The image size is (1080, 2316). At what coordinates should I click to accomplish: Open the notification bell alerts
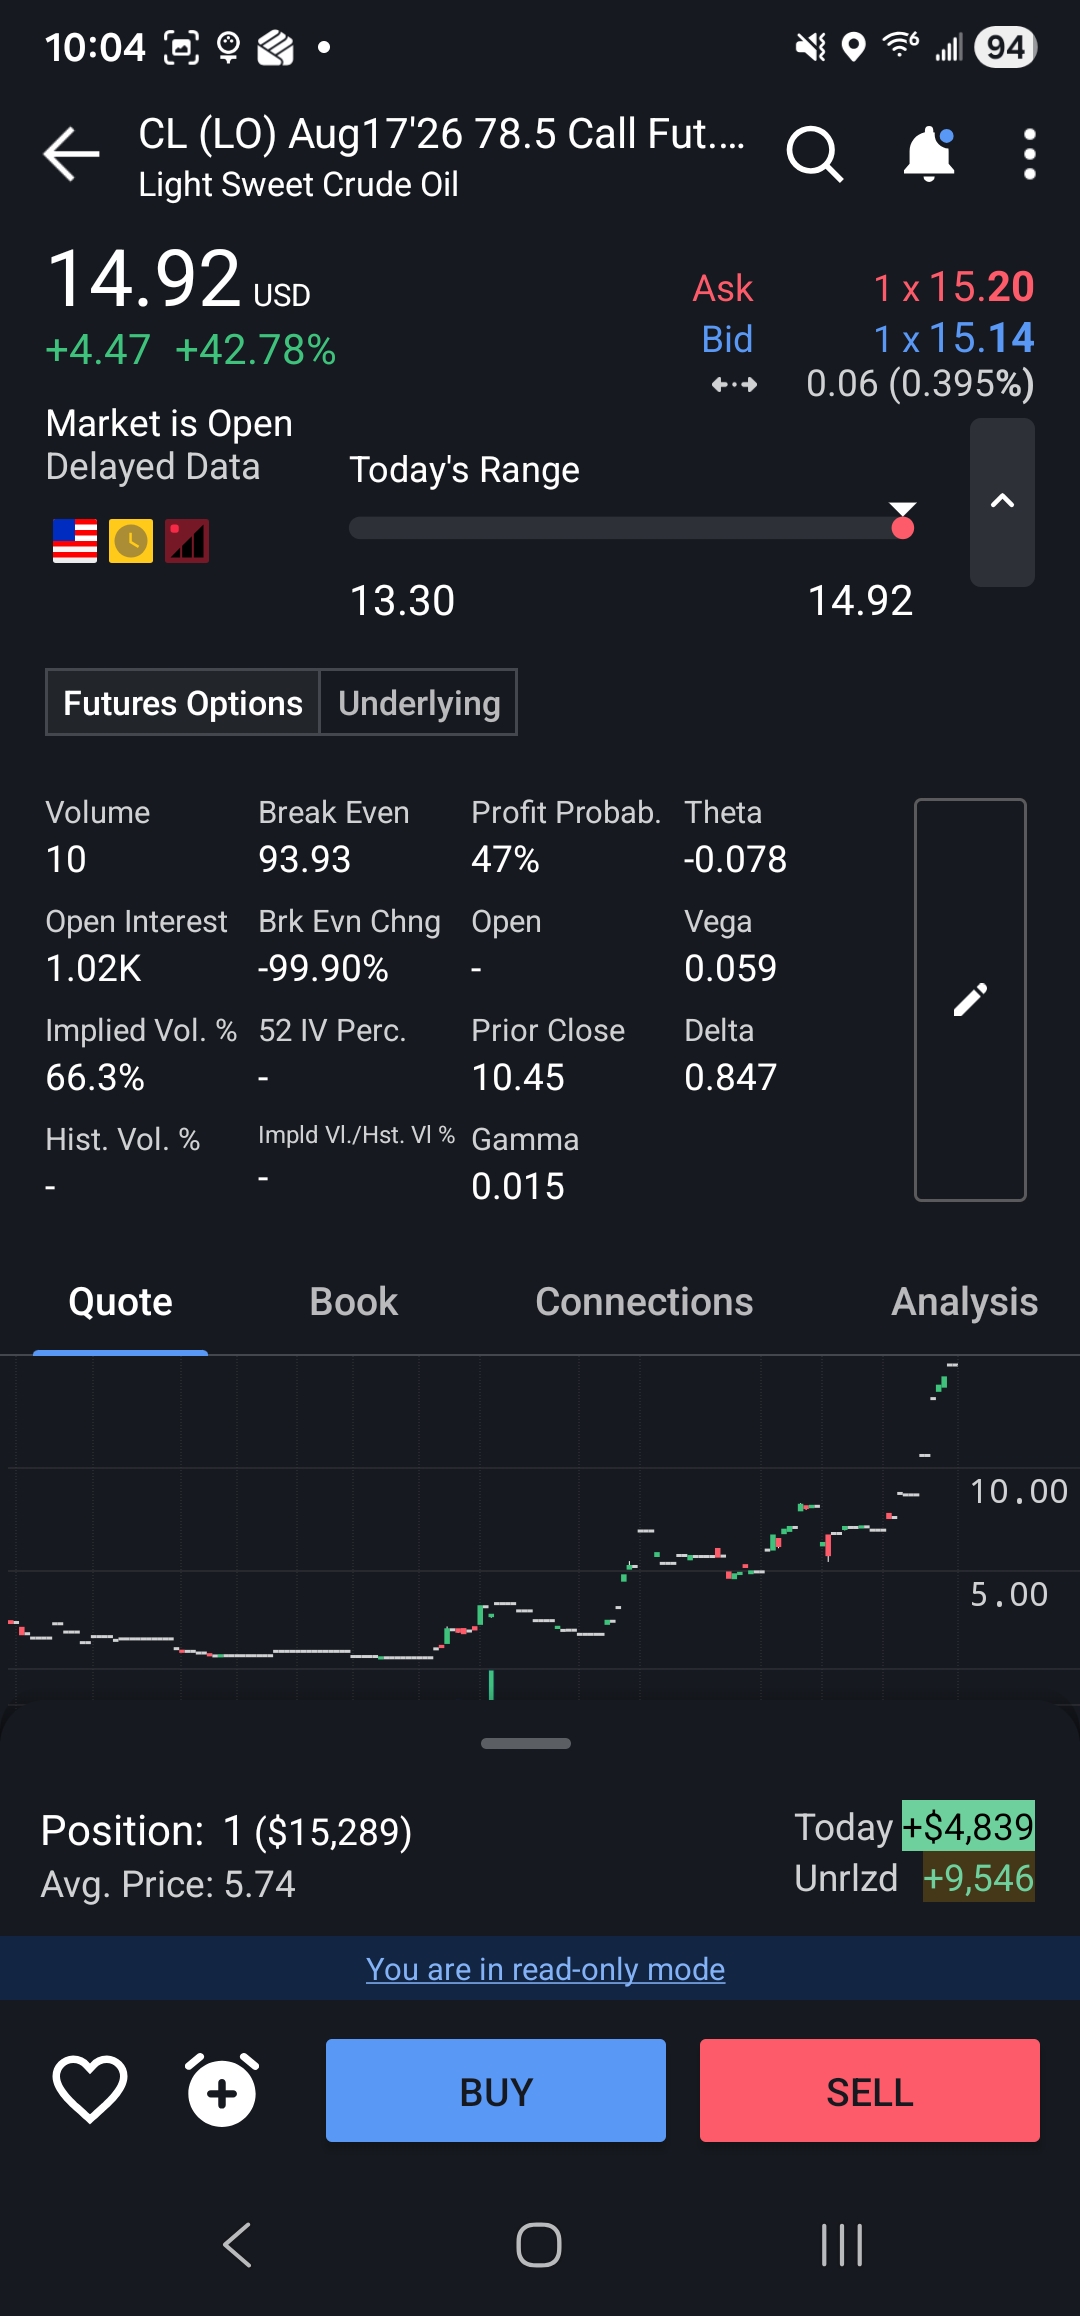click(x=929, y=154)
